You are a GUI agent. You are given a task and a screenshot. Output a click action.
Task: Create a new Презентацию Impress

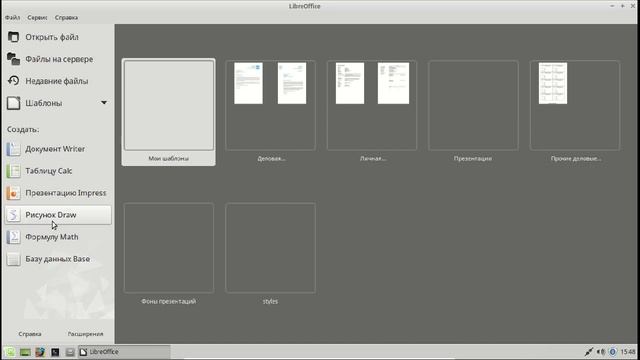(x=58, y=193)
